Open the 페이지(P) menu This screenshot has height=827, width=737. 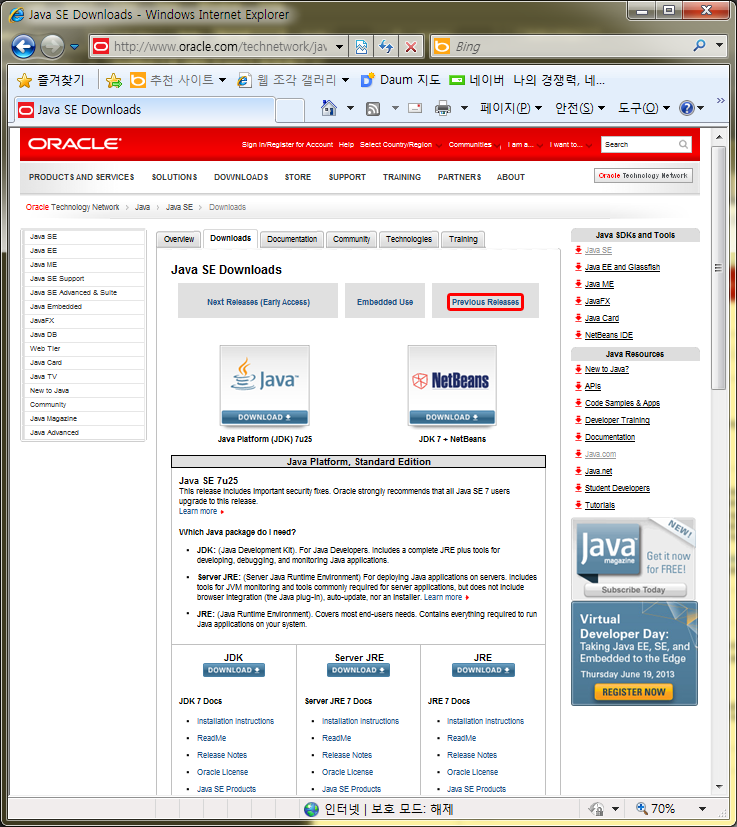[x=511, y=108]
